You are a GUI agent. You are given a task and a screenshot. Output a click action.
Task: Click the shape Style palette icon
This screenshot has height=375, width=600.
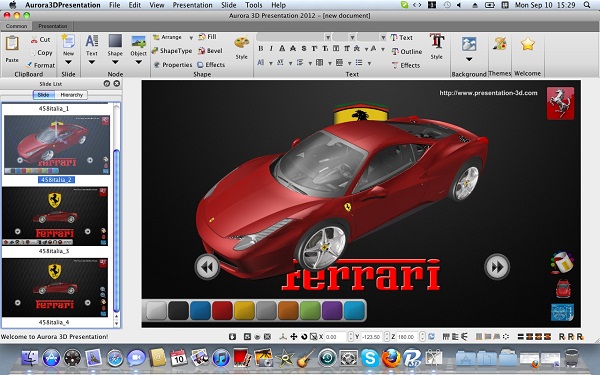click(x=241, y=43)
